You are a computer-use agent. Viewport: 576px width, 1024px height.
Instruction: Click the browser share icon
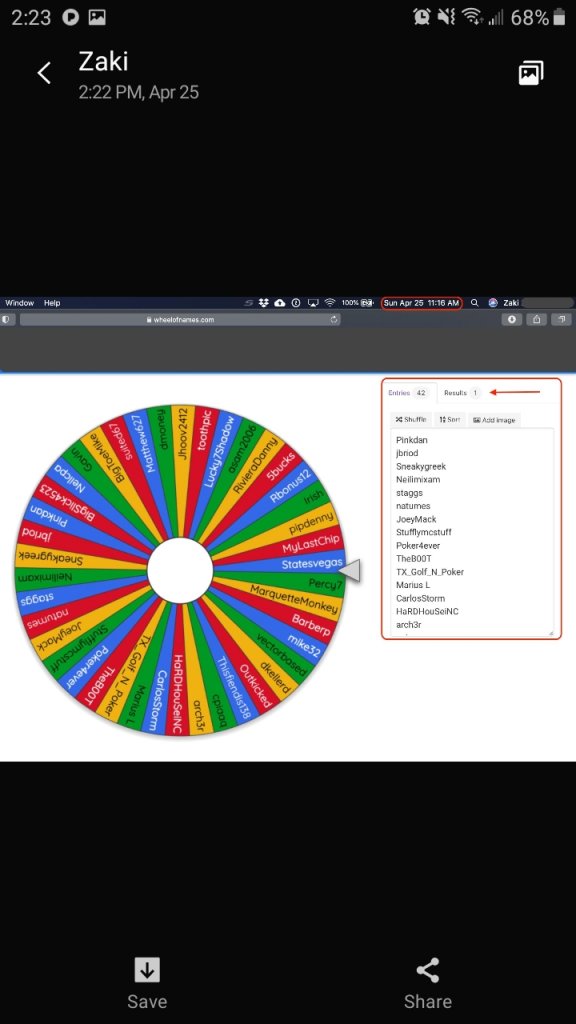click(536, 319)
